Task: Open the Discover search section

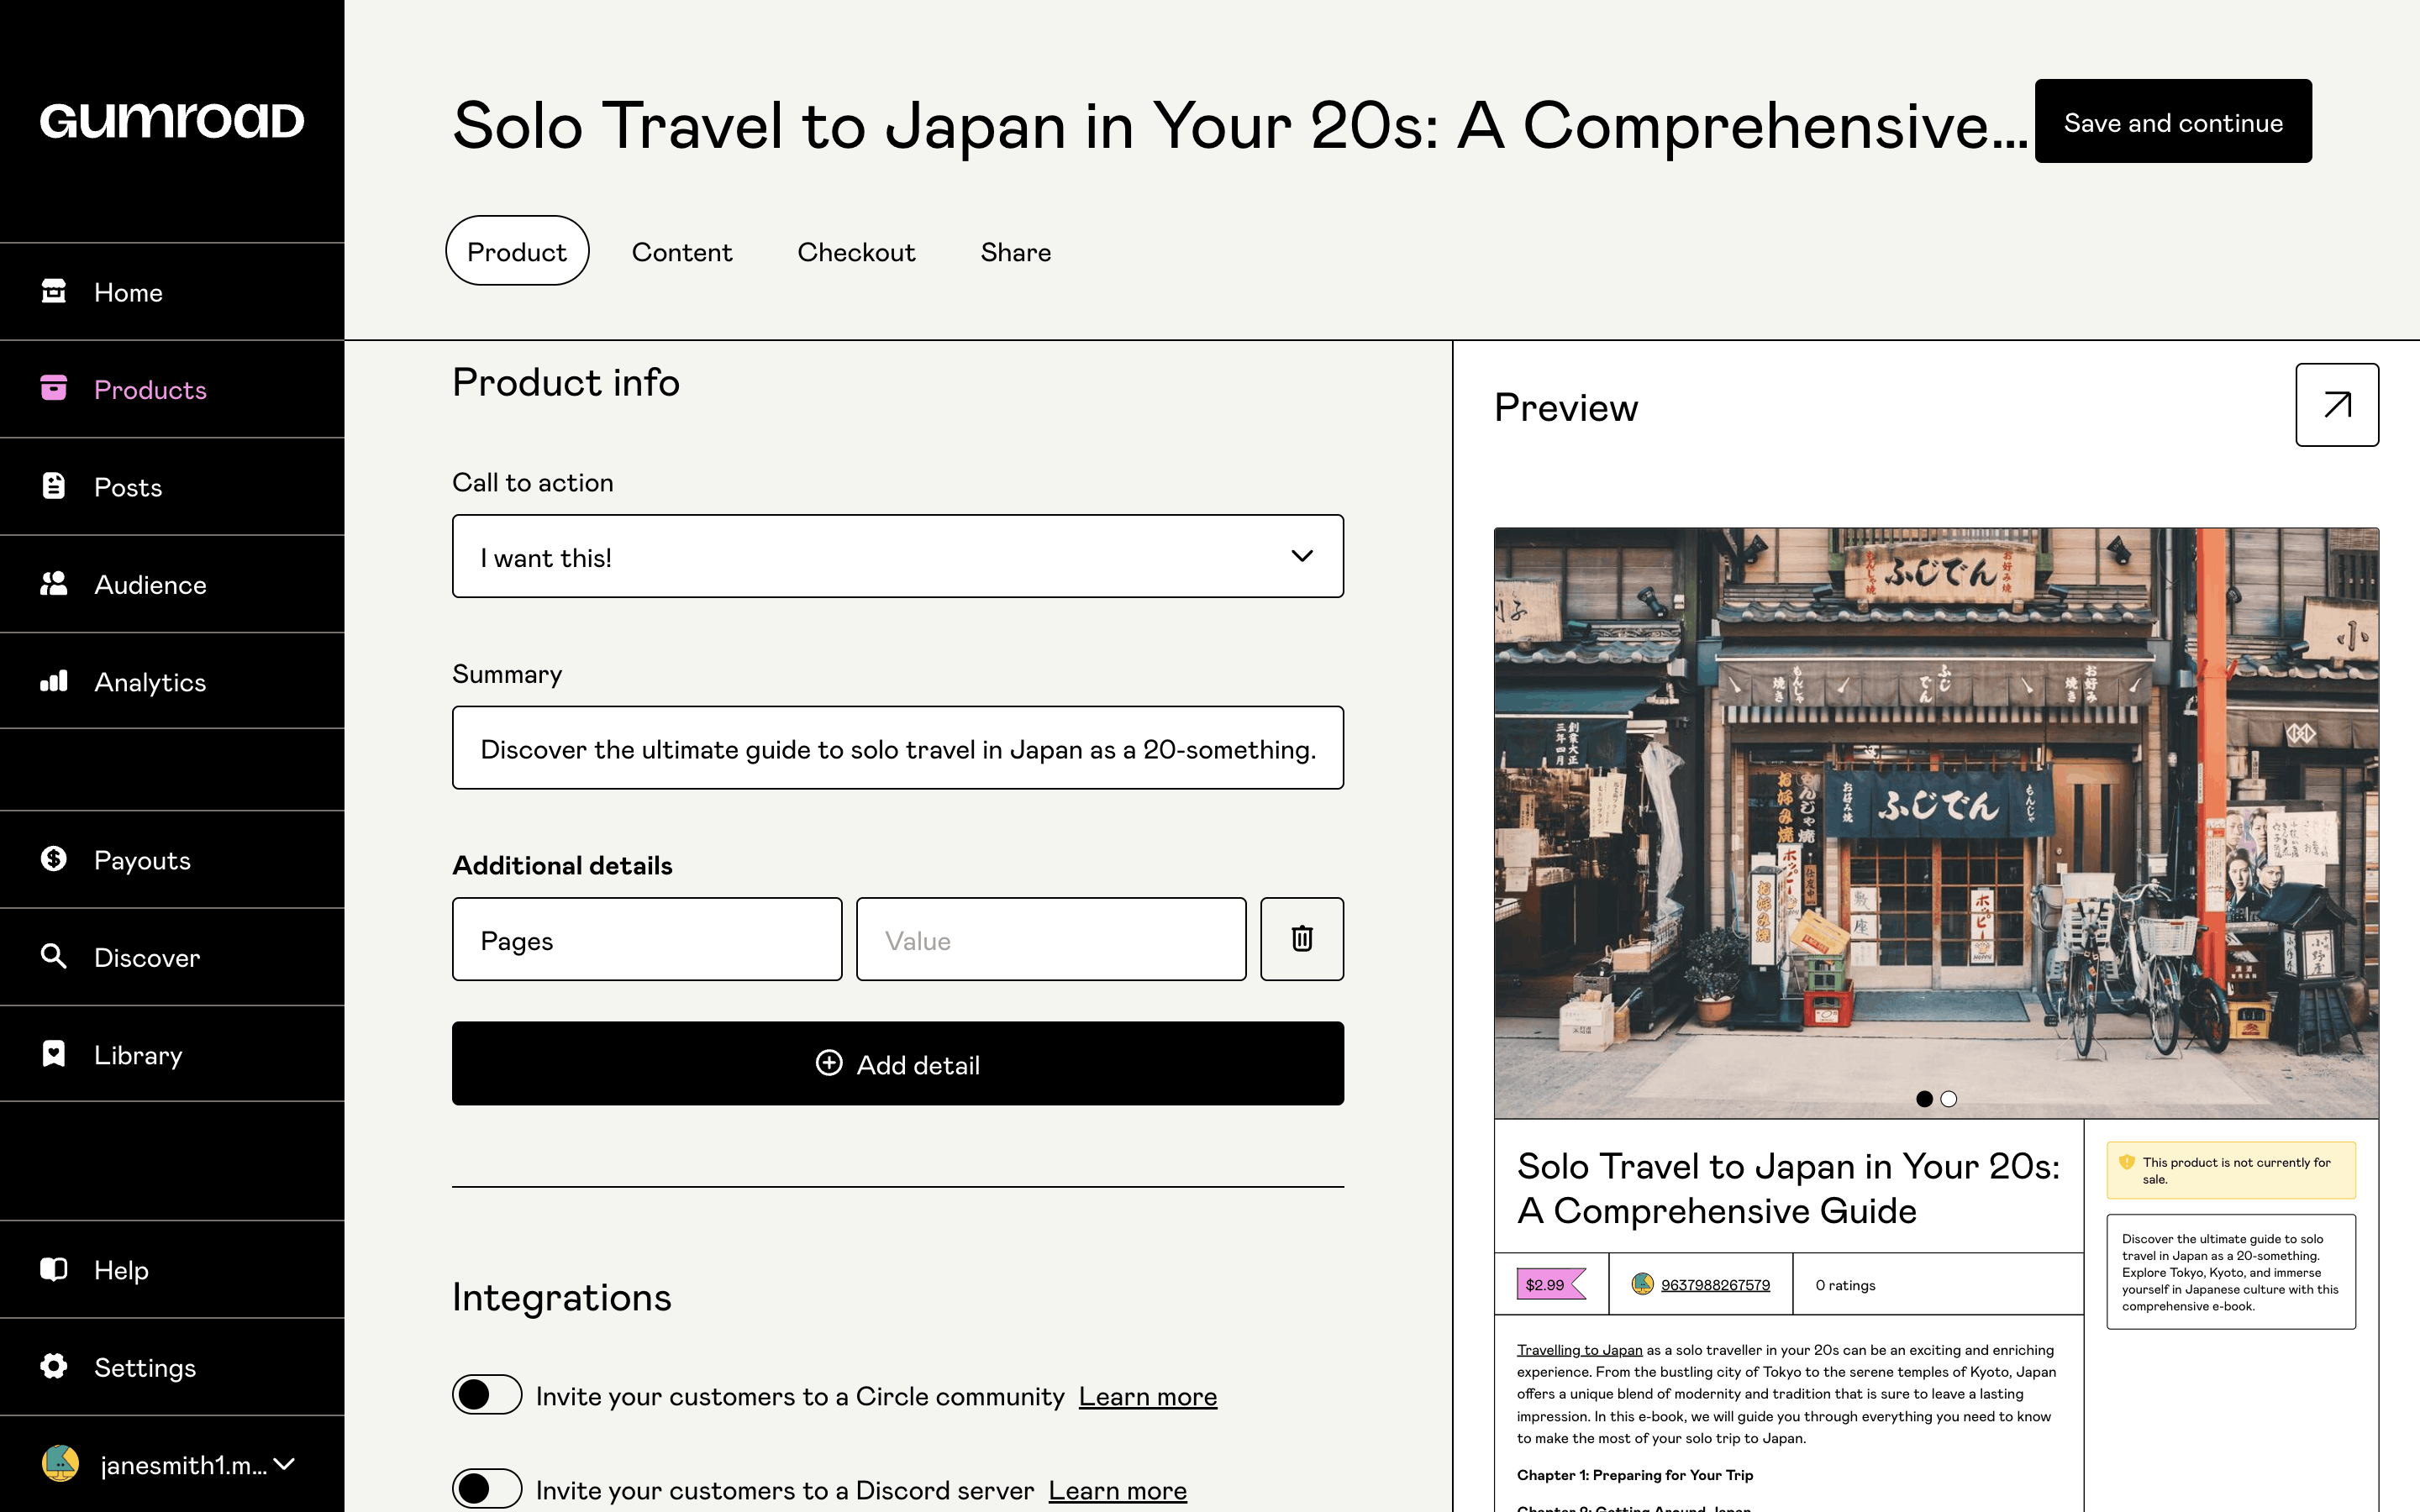Action: 146,957
